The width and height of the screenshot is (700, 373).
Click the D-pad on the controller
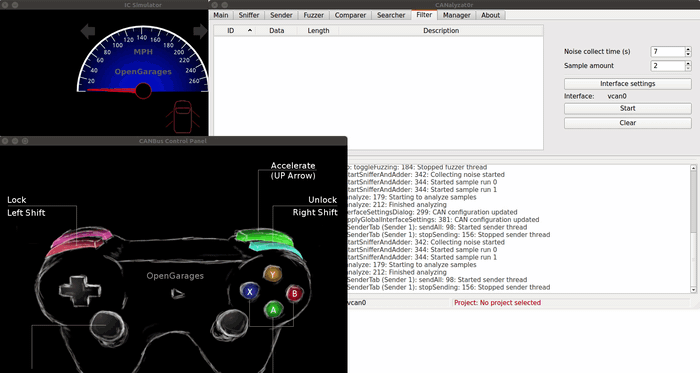click(x=80, y=291)
